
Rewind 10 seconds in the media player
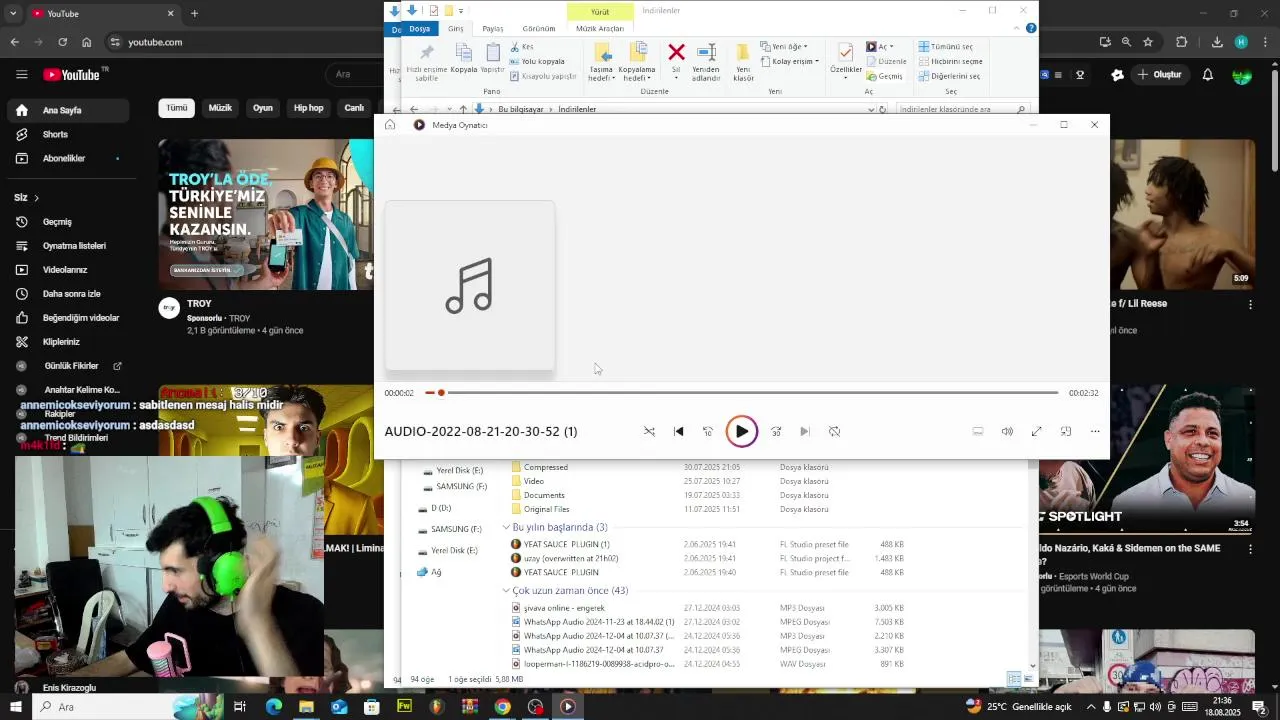click(x=707, y=431)
